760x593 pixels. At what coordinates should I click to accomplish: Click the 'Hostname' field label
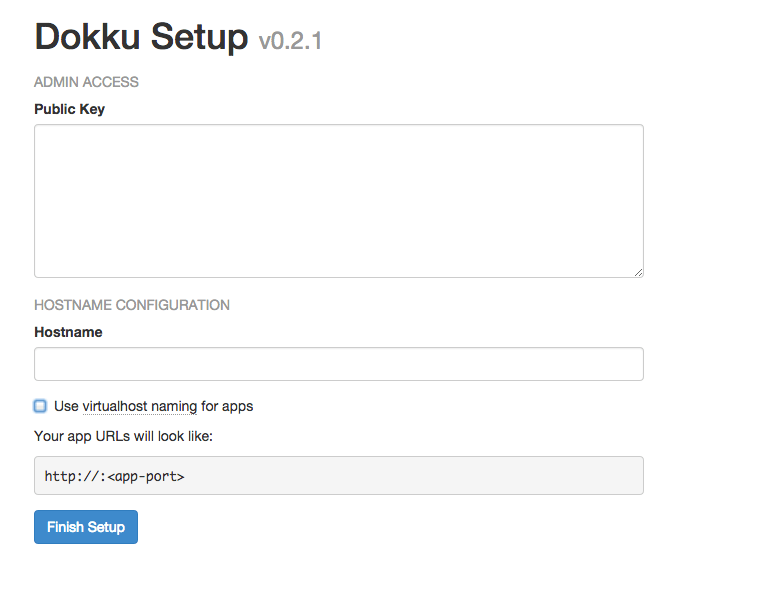68,332
